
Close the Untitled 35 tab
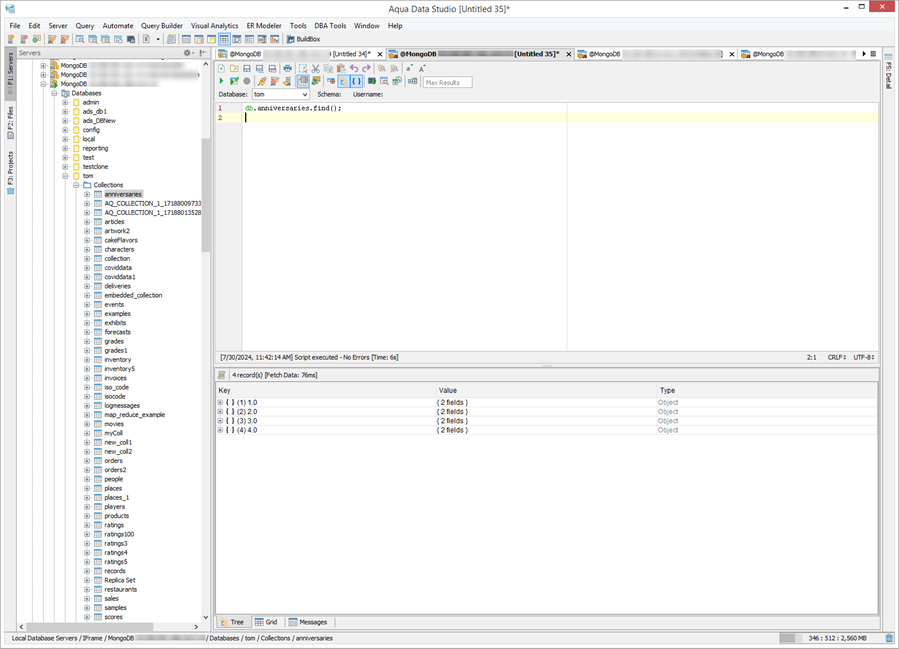pyautogui.click(x=569, y=54)
